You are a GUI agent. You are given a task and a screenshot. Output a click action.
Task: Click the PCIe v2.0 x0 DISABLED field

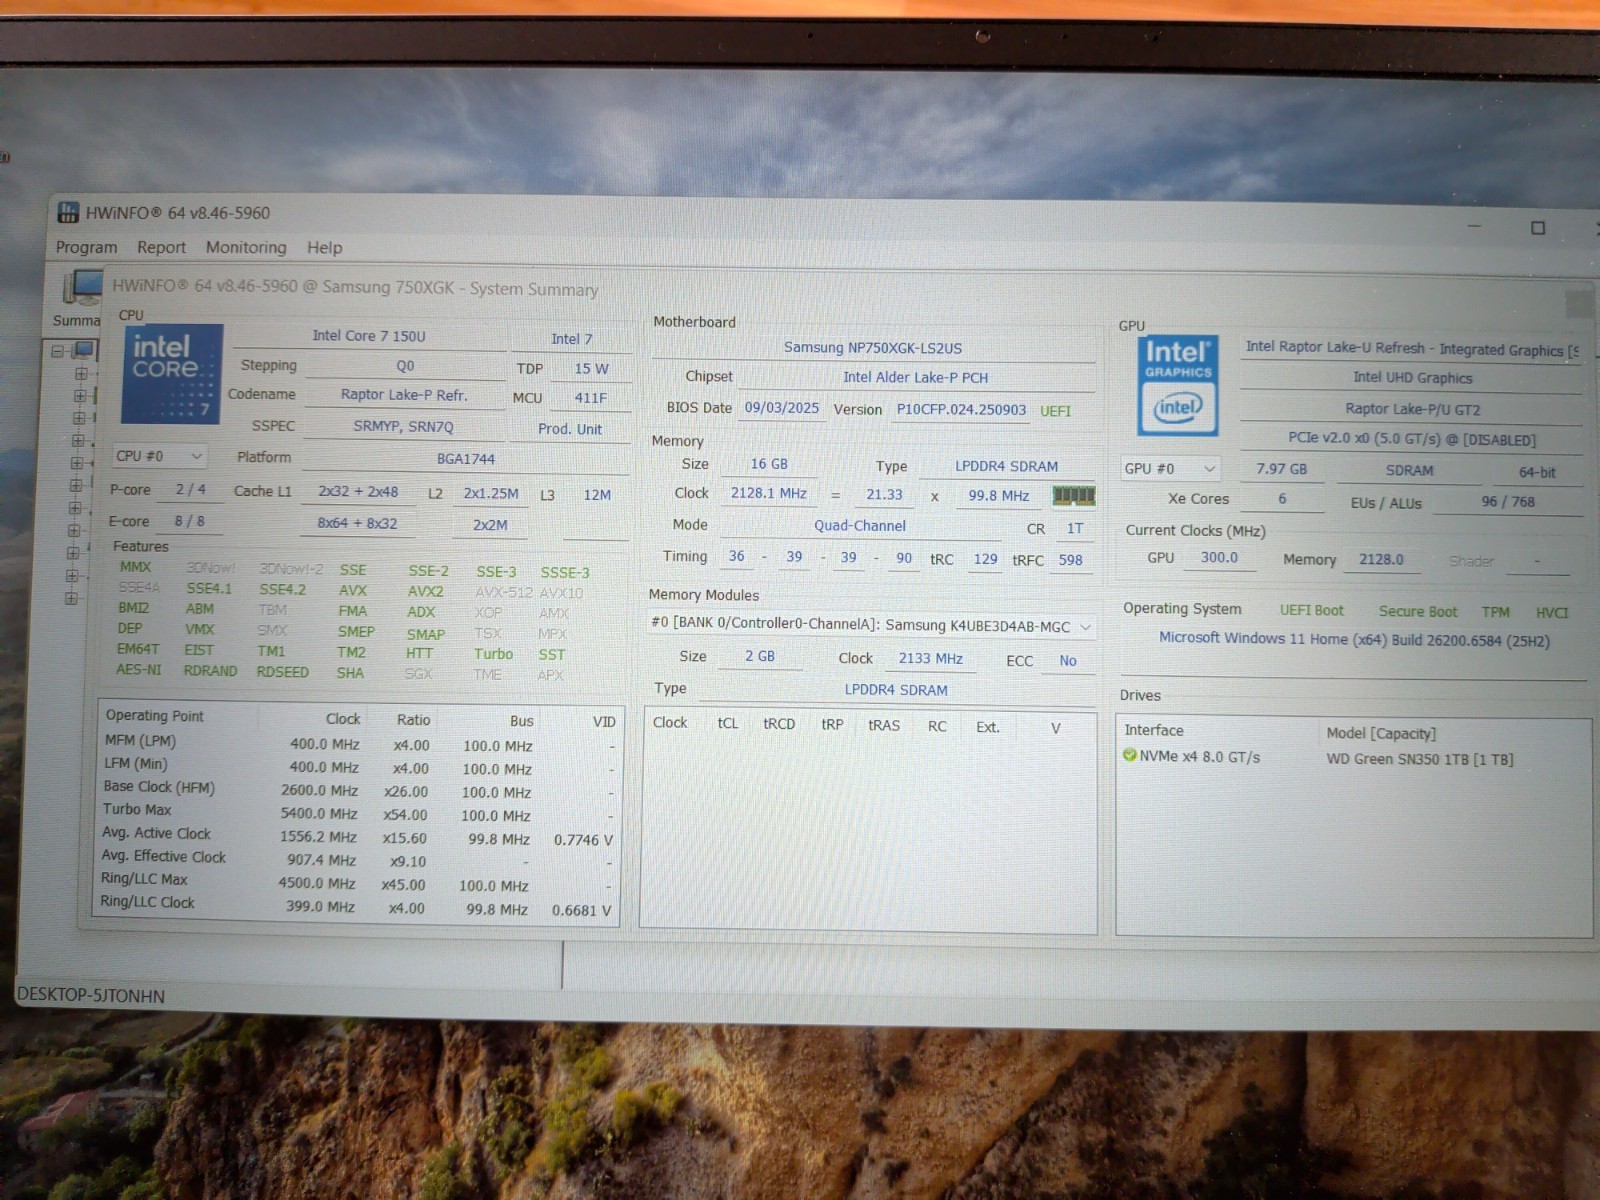pyautogui.click(x=1412, y=439)
